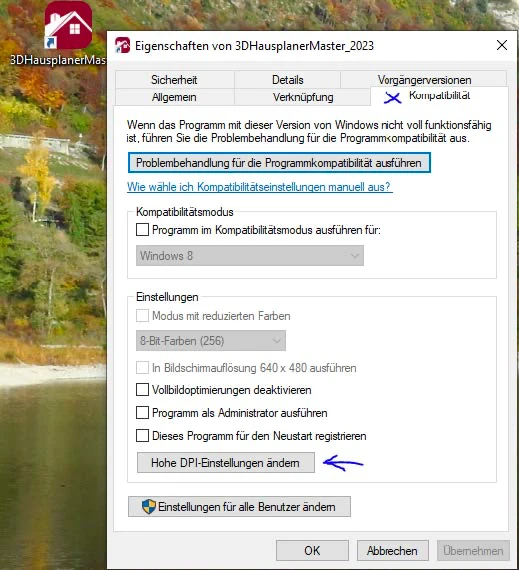
Task: Toggle Dieses Programm für den Neustart registrieren
Action: point(142,435)
